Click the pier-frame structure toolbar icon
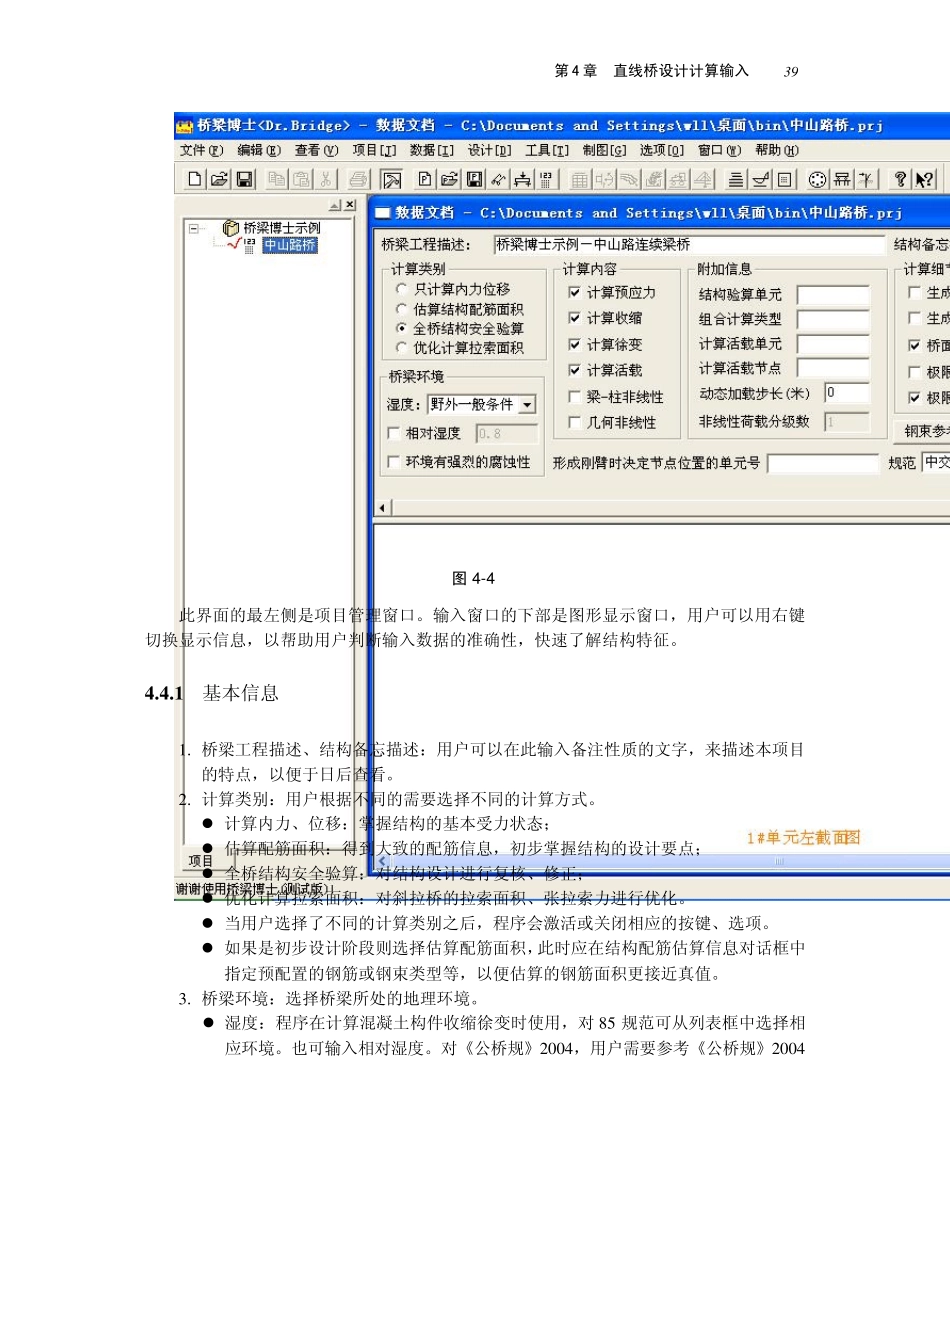This screenshot has height=1344, width=950. click(842, 180)
